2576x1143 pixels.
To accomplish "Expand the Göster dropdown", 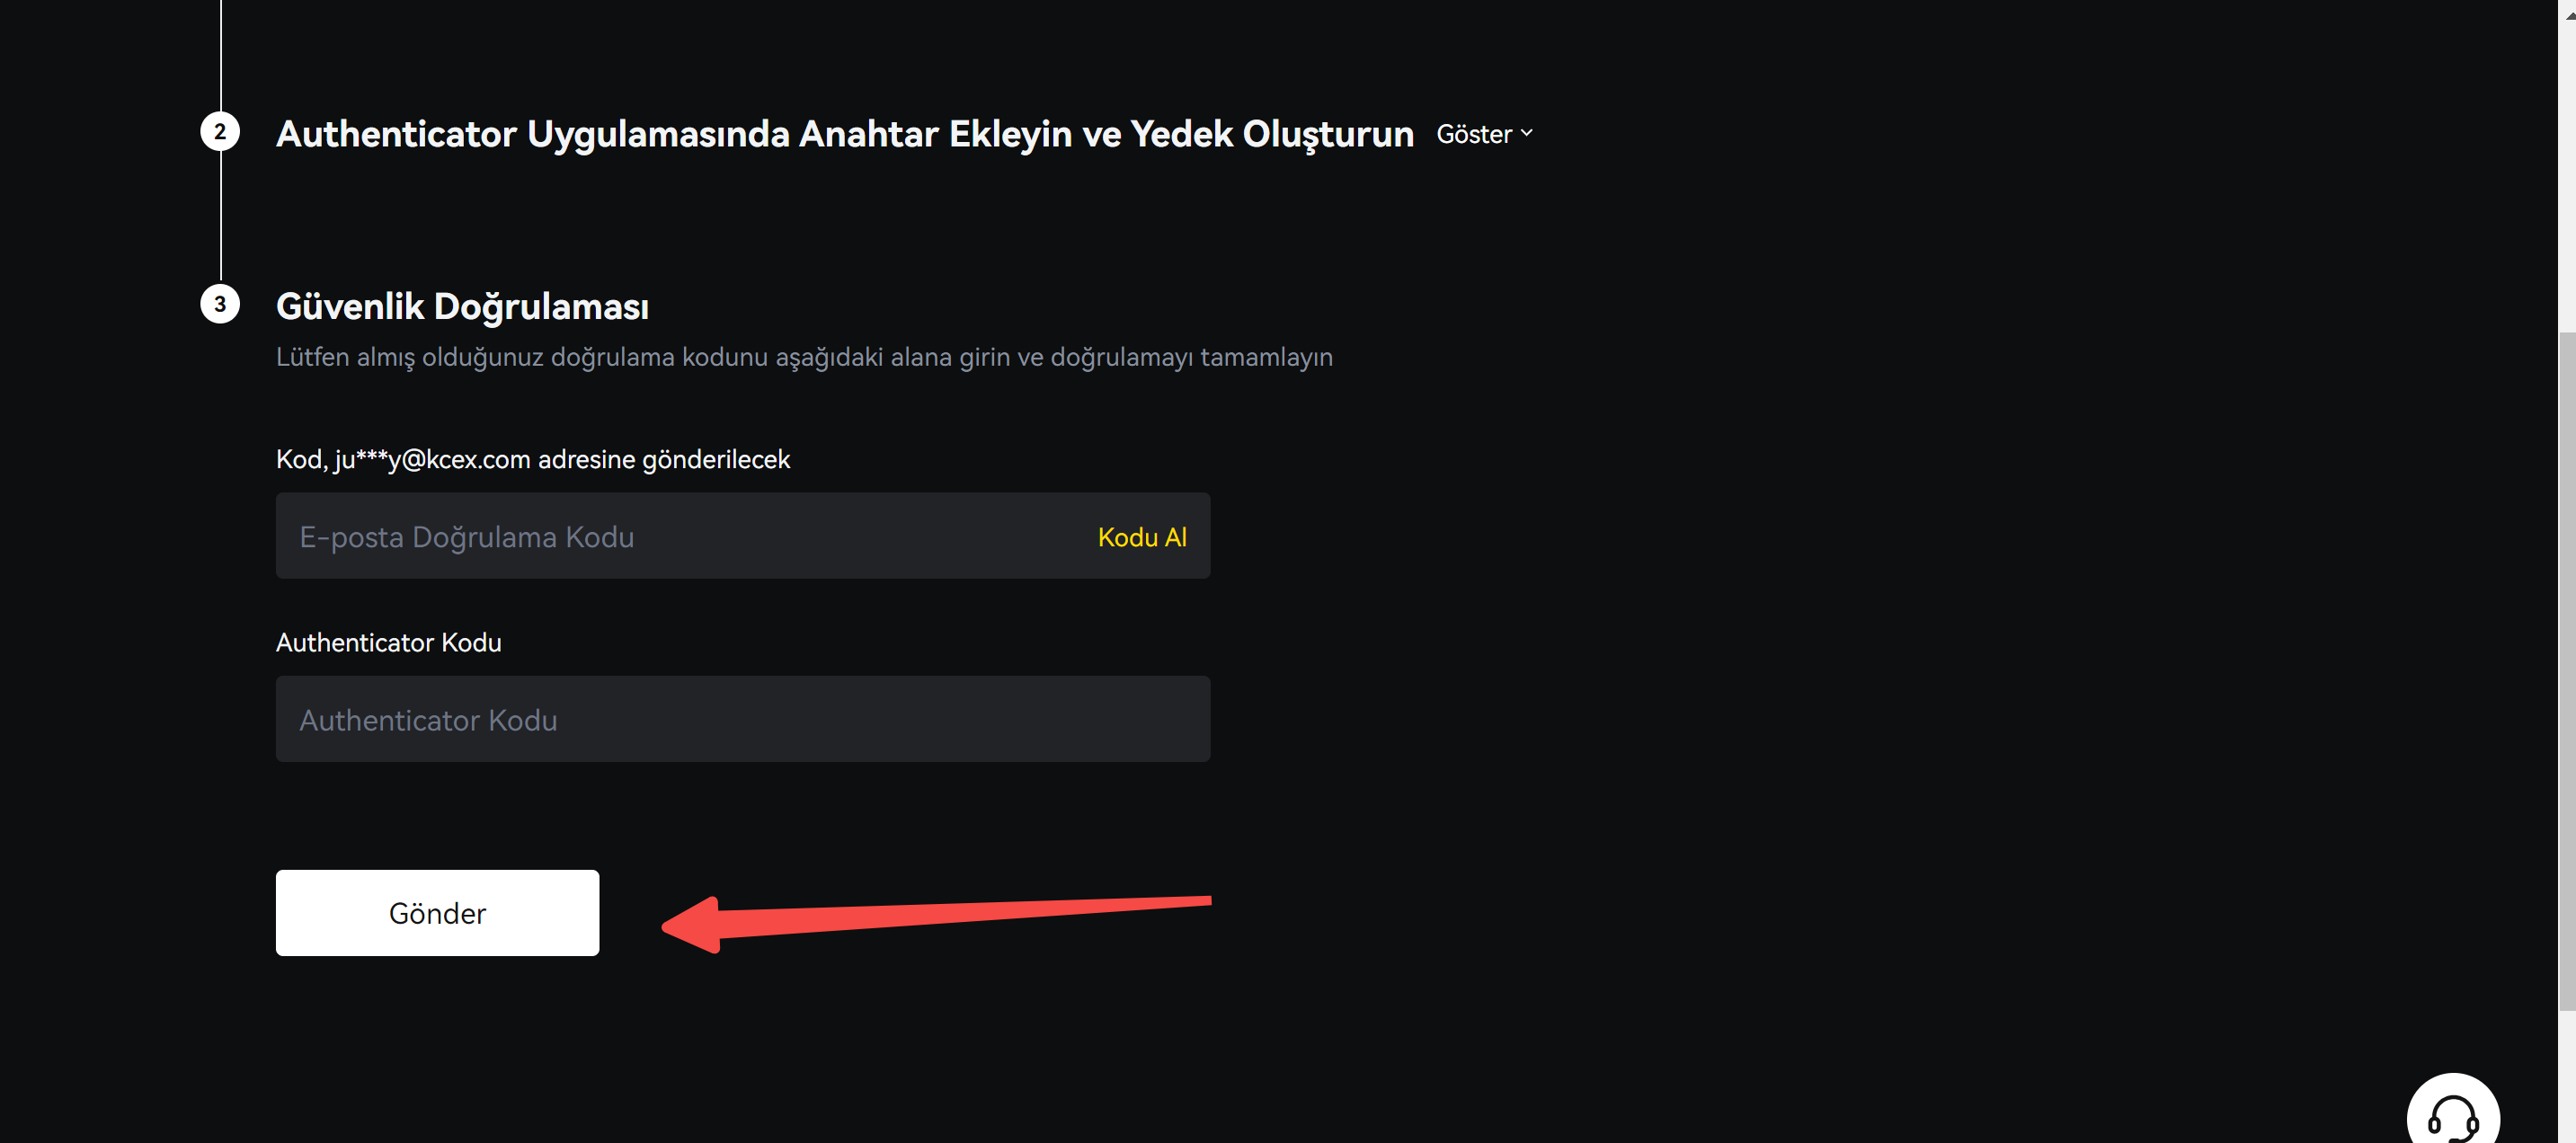I will (1484, 134).
